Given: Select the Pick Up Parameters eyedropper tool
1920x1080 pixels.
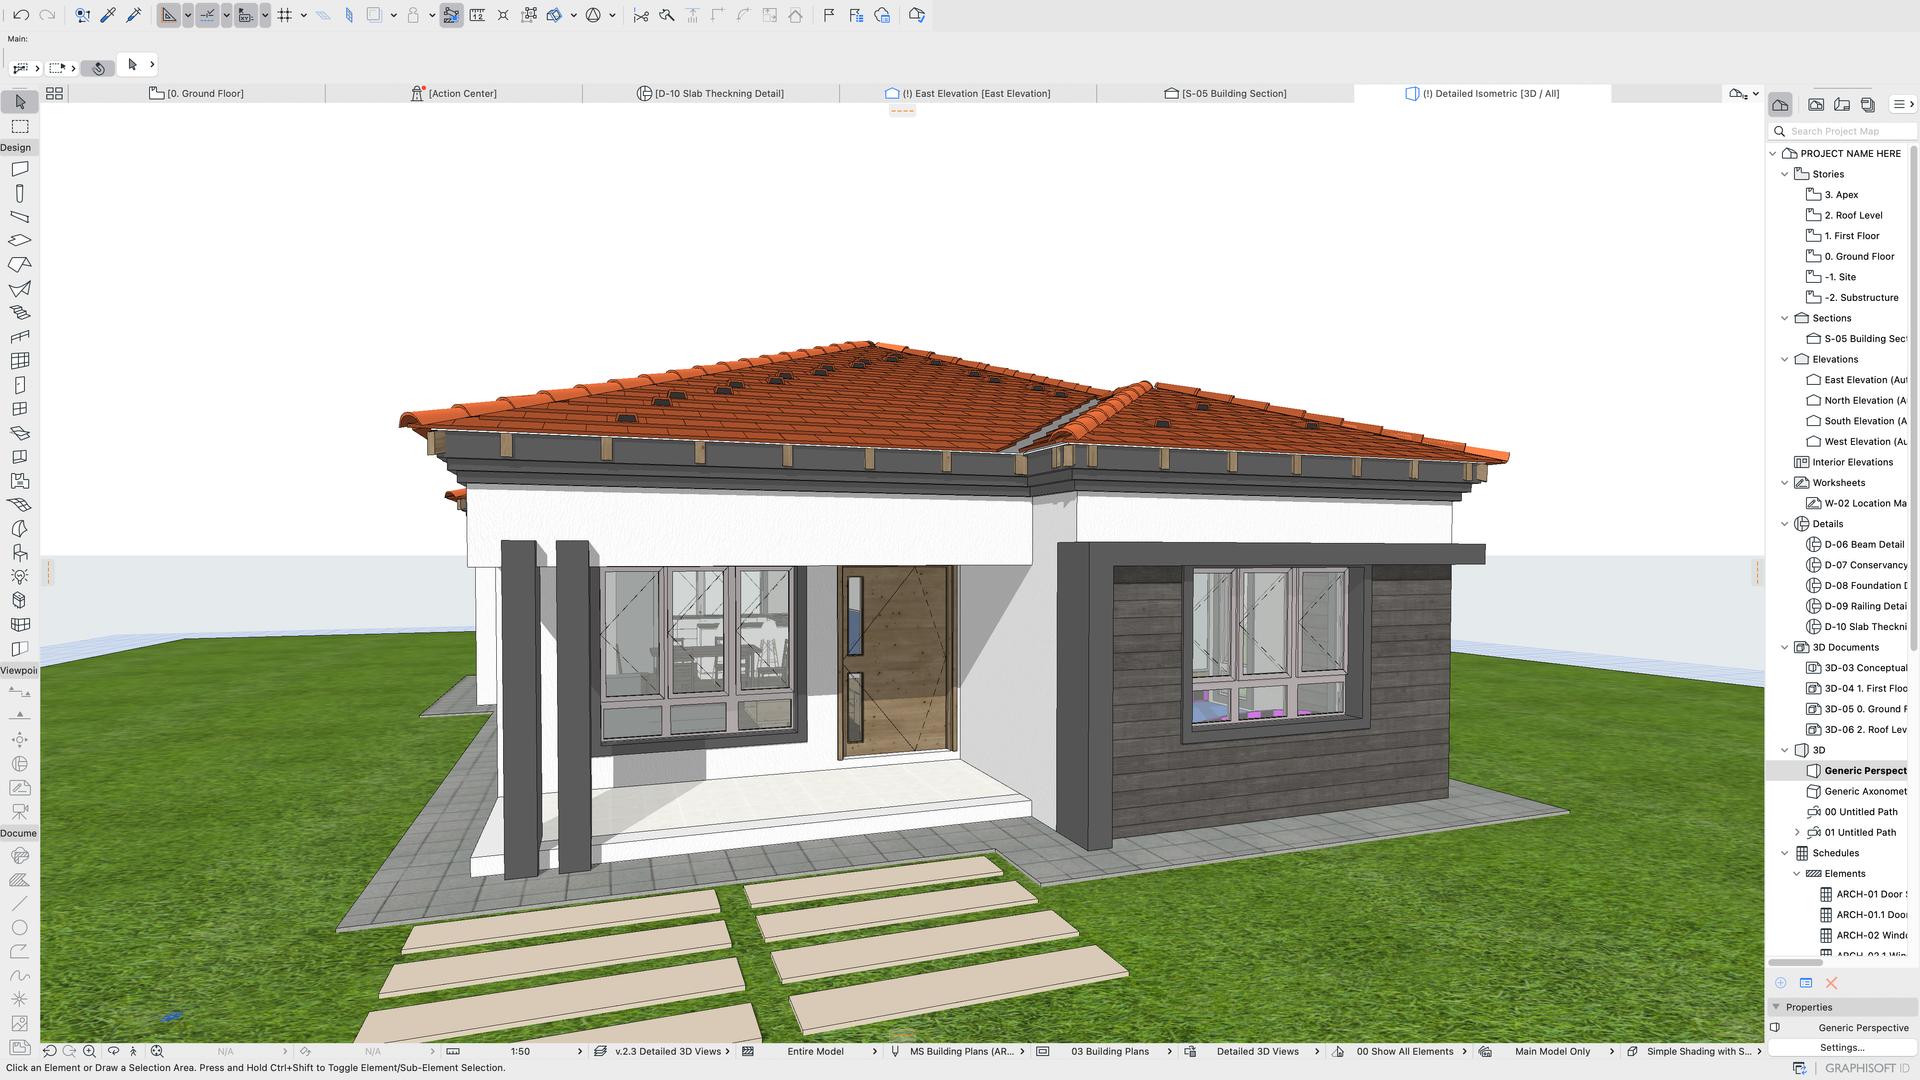Looking at the screenshot, I should [x=108, y=15].
